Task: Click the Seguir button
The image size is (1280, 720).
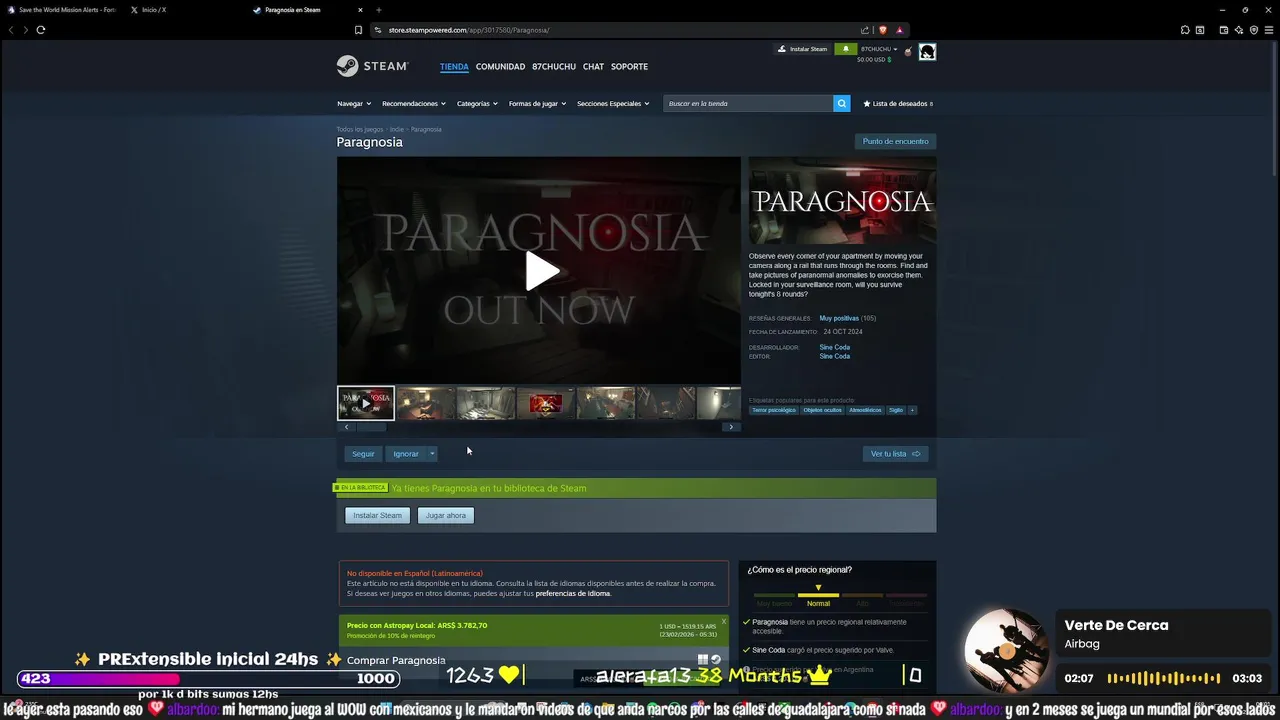Action: pos(363,454)
